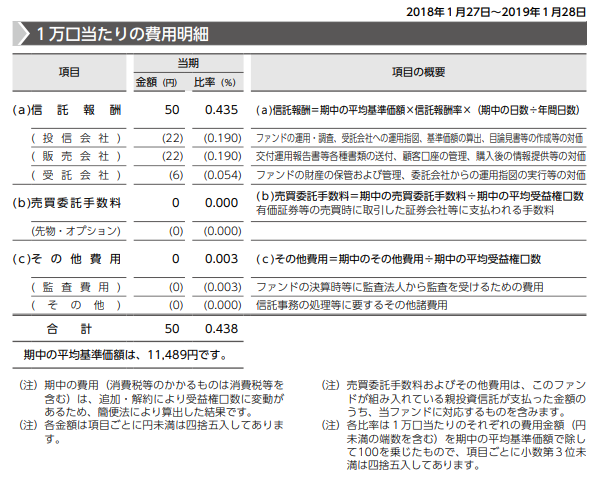
Task: Click the (0.003) ratio in 監査費用 row
Action: click(222, 287)
